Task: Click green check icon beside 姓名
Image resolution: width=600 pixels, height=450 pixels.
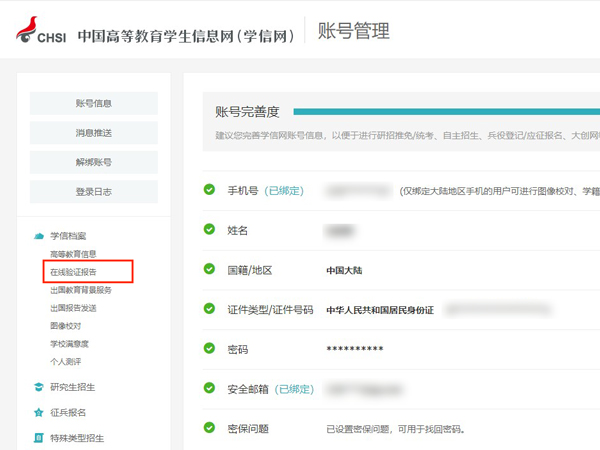Action: (x=209, y=230)
